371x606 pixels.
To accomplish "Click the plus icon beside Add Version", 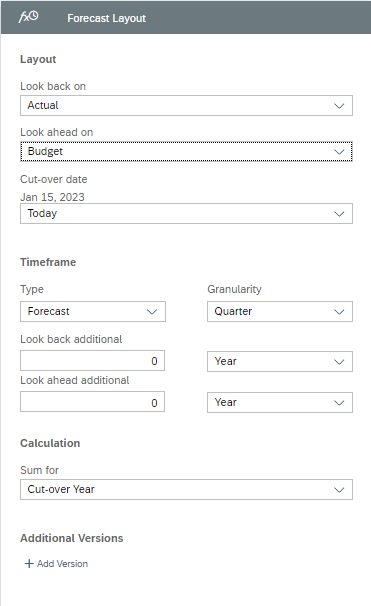I will coord(29,563).
